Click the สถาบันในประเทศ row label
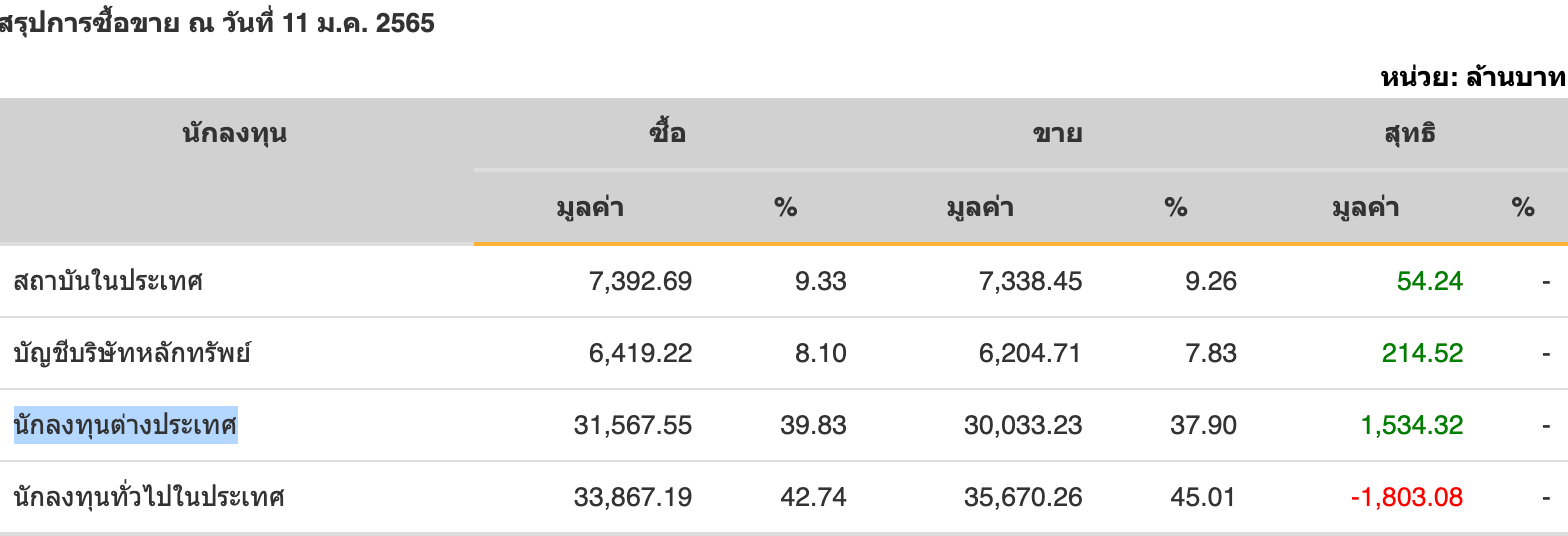Screen dimensions: 1568x536 pyautogui.click(x=108, y=281)
